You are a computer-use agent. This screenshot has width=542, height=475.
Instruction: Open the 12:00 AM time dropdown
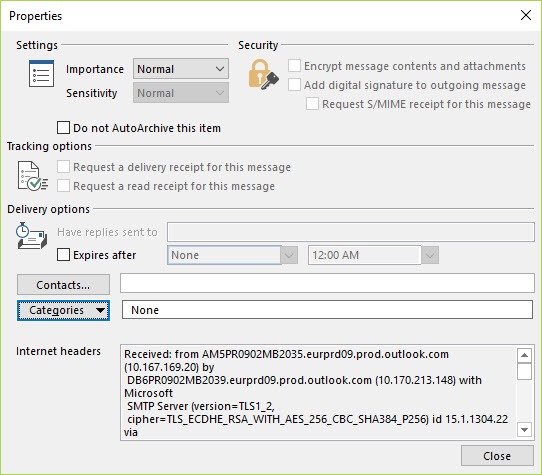430,255
